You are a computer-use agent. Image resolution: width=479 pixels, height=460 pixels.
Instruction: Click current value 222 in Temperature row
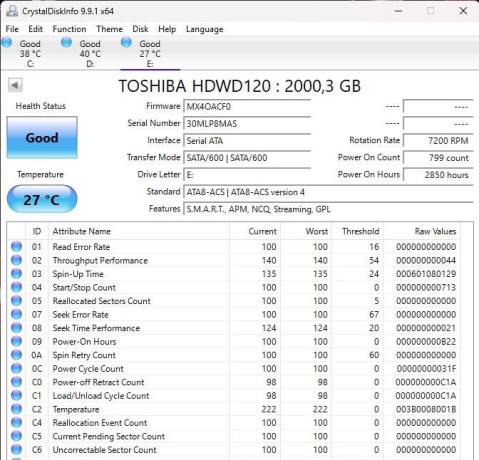(269, 409)
